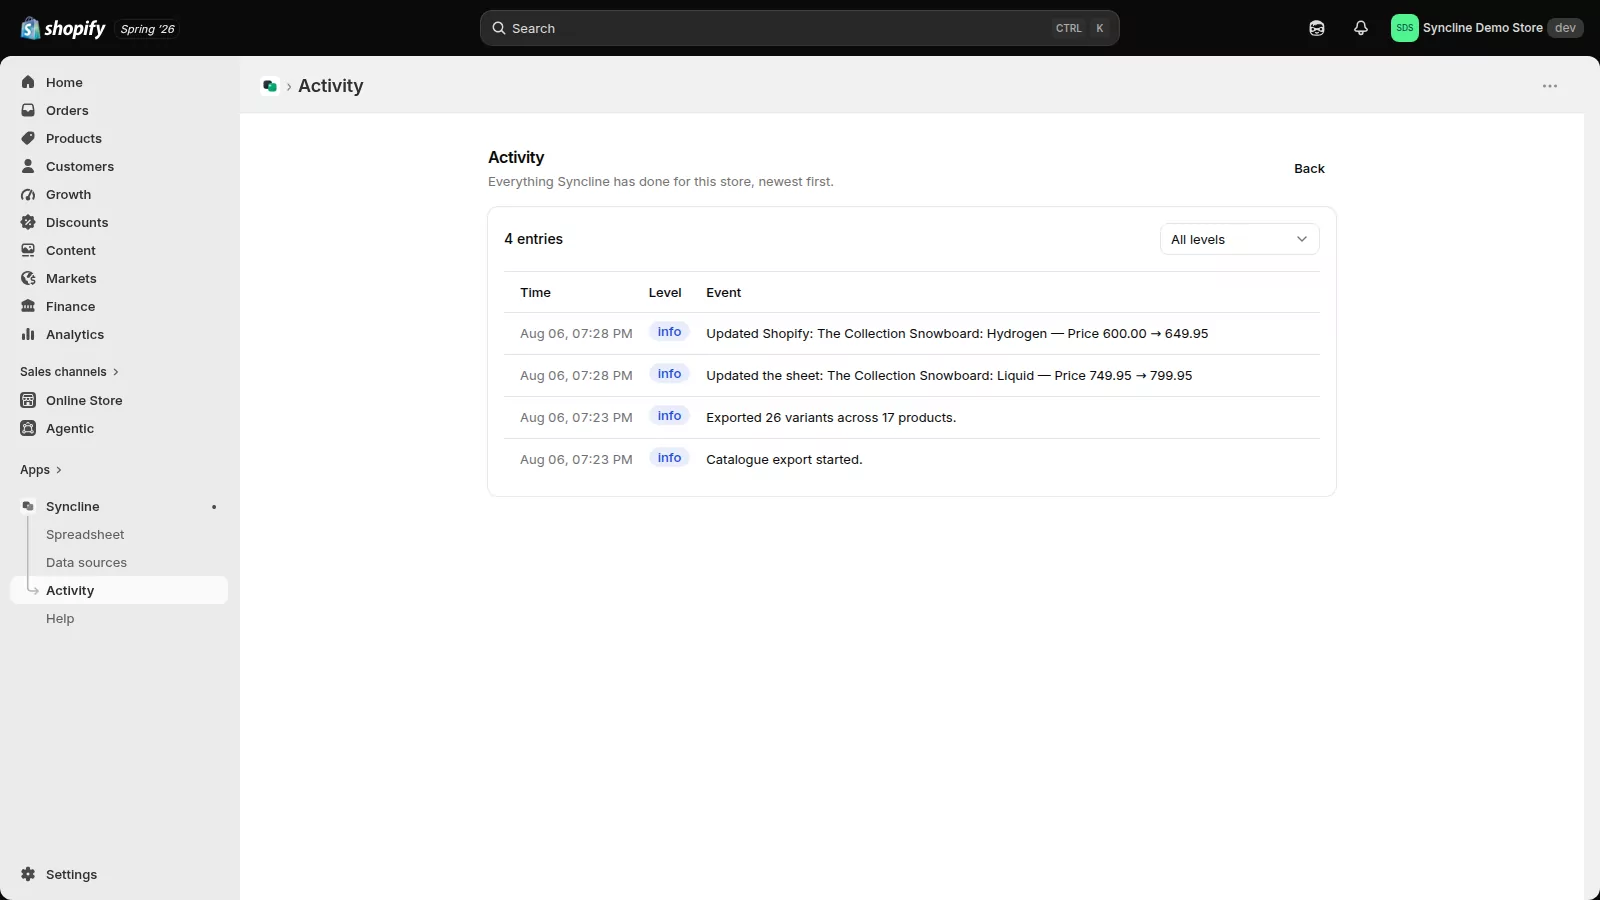
Task: Open the Syncline Demo Store account menu
Action: [x=1487, y=28]
